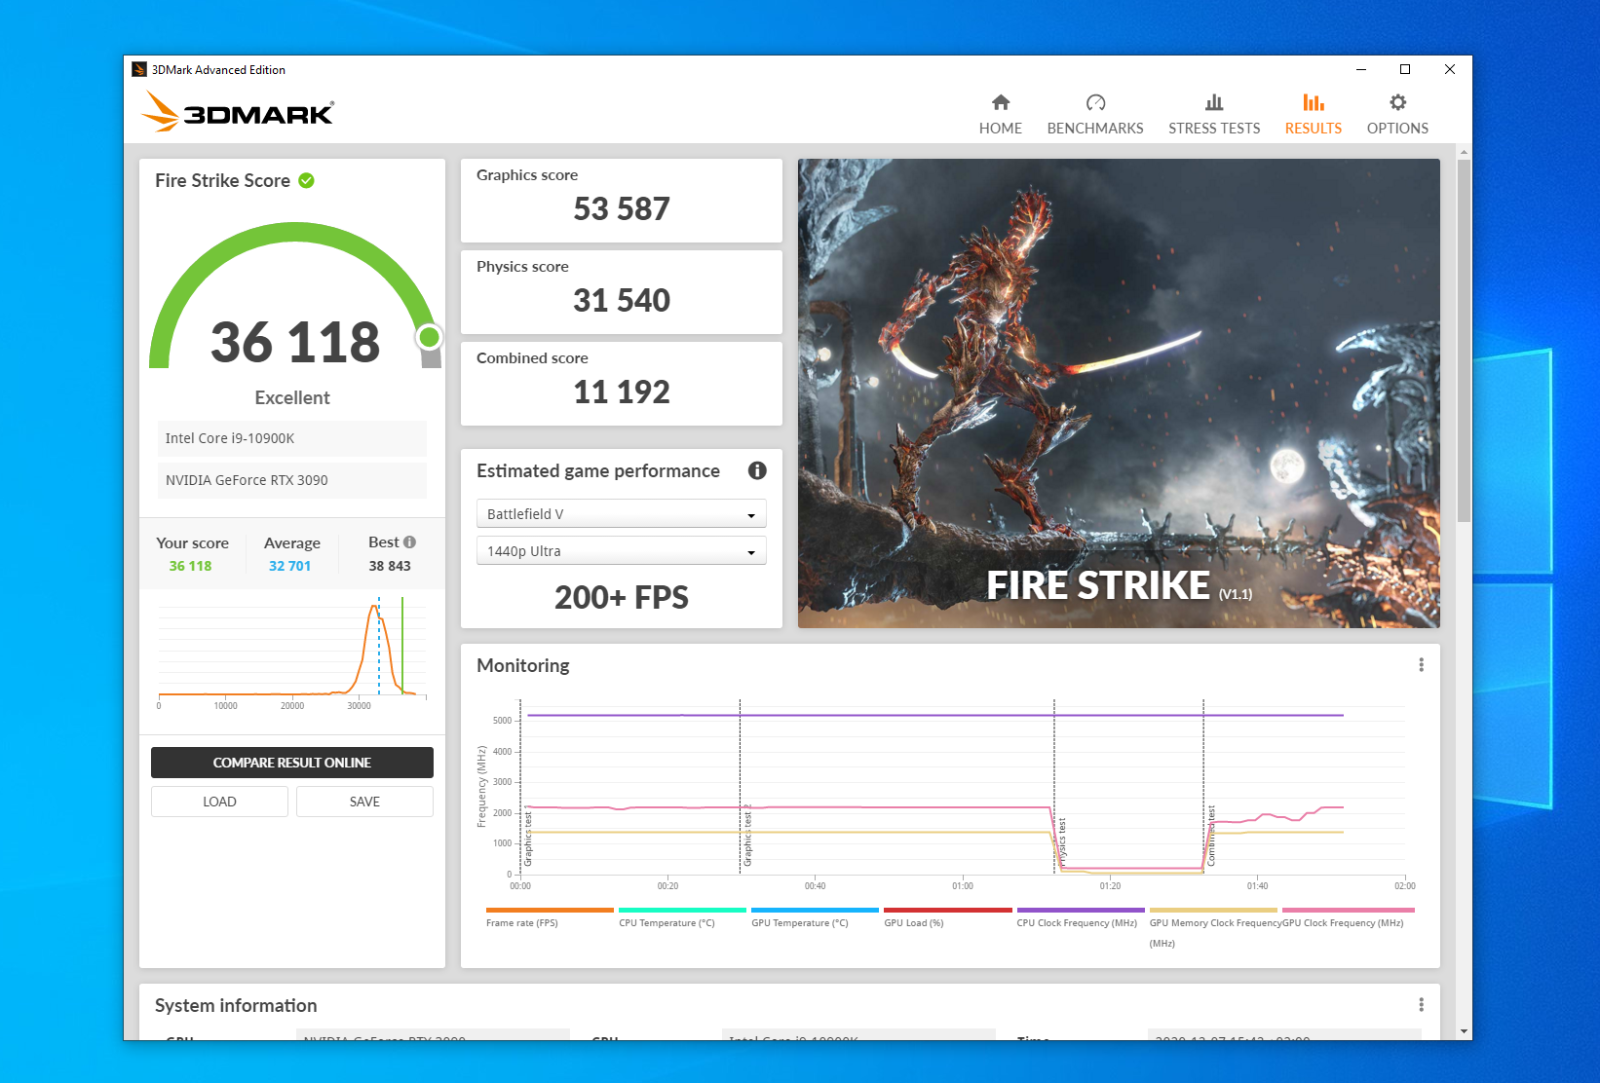Click the STRESS TESTS navigation label
This screenshot has width=1600, height=1083.
point(1214,128)
